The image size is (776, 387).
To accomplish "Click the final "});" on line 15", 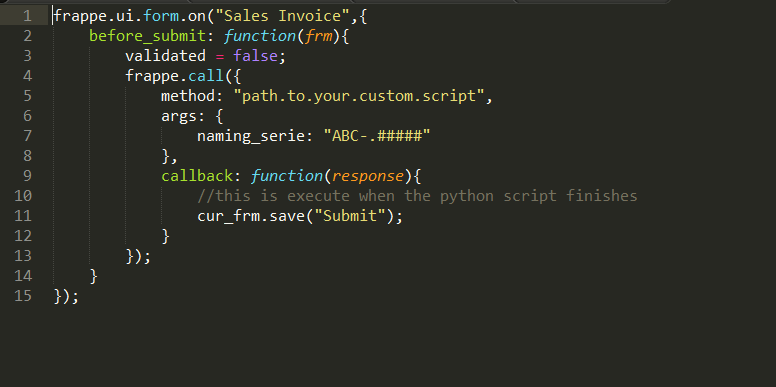I will (x=66, y=296).
